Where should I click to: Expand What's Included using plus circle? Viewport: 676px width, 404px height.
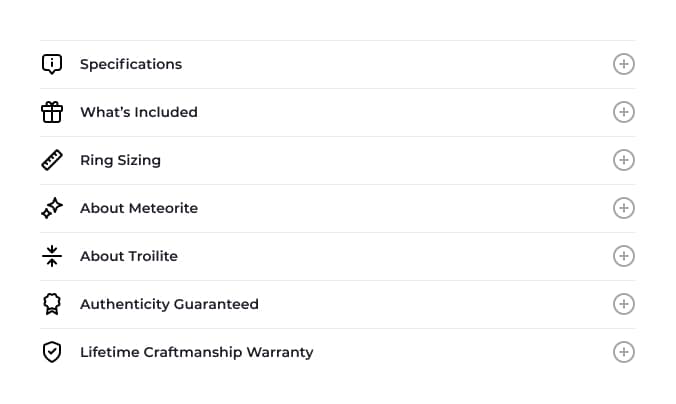[x=623, y=112]
